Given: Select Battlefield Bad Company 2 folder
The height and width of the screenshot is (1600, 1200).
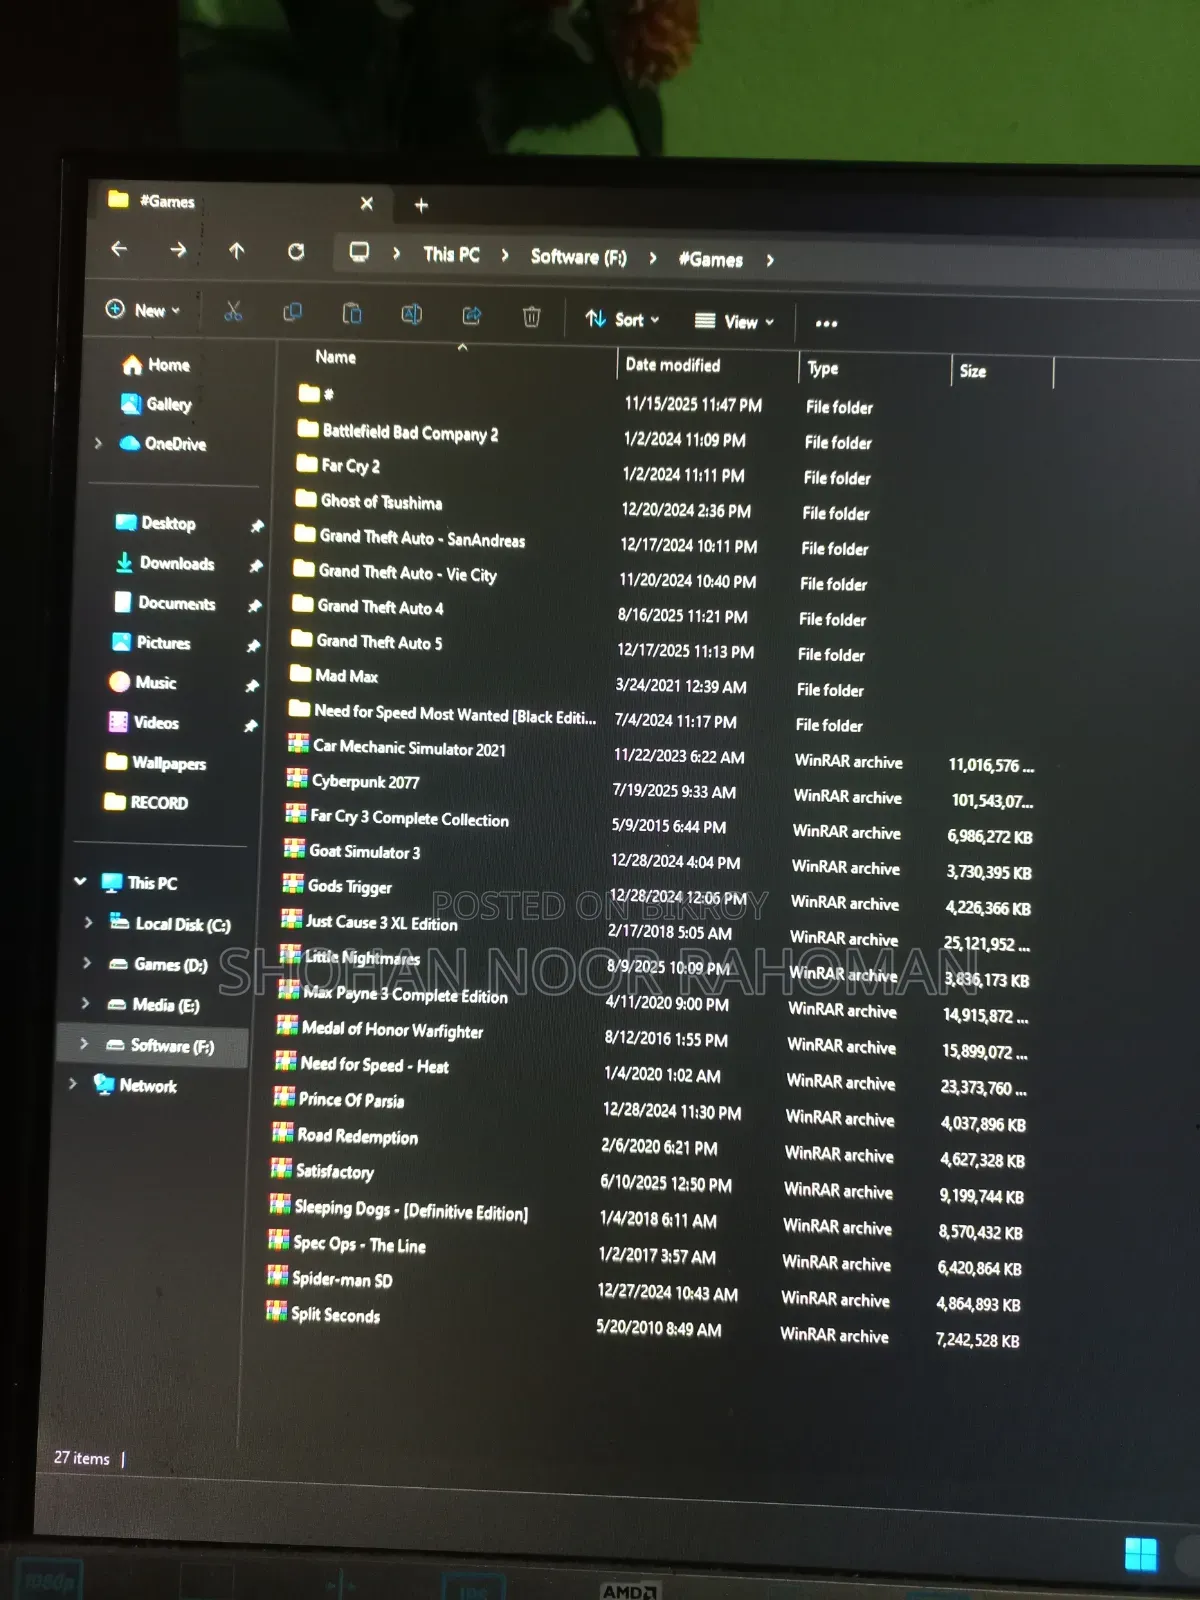Looking at the screenshot, I should click(x=398, y=432).
